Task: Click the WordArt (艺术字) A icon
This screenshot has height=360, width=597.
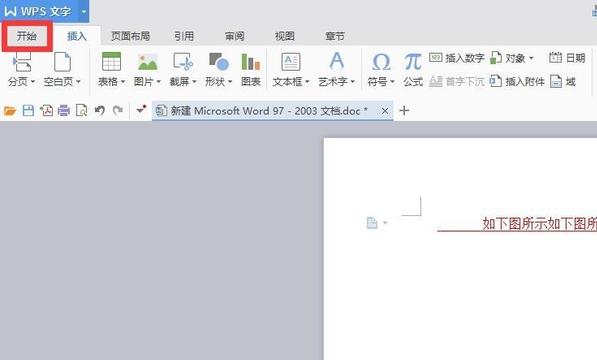Action: [x=337, y=61]
